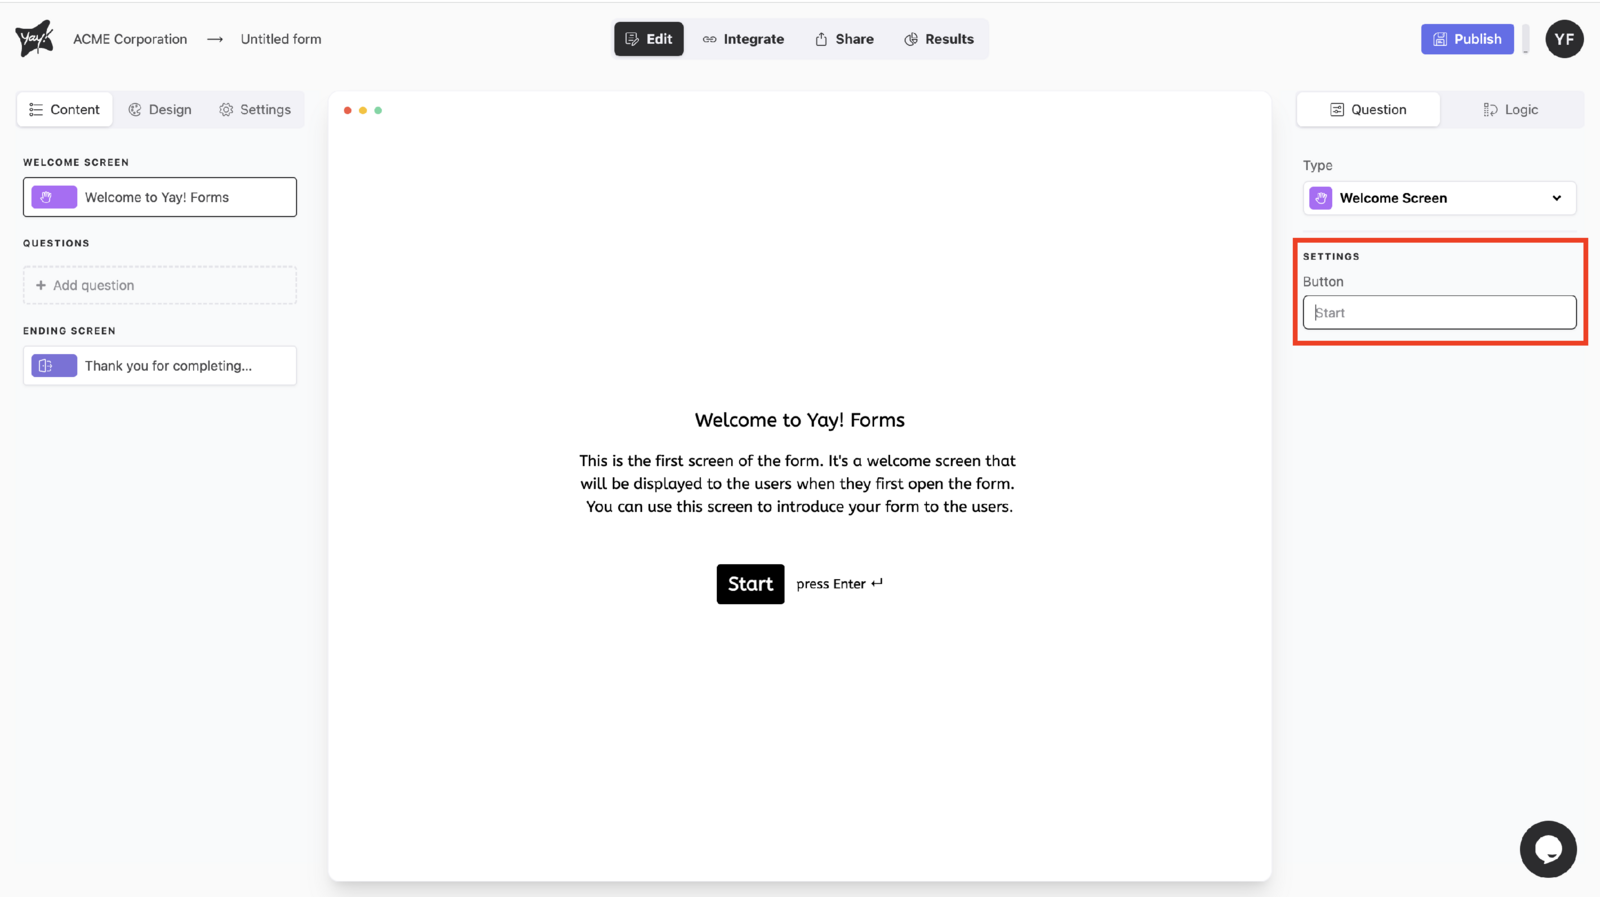This screenshot has width=1600, height=897.
Task: Open the Settings tab in left panel
Action: tap(255, 110)
